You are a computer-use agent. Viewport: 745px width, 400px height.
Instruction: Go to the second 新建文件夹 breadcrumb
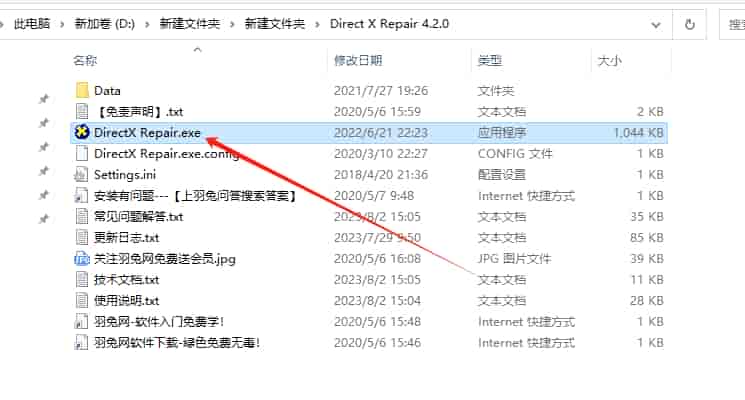pos(275,24)
